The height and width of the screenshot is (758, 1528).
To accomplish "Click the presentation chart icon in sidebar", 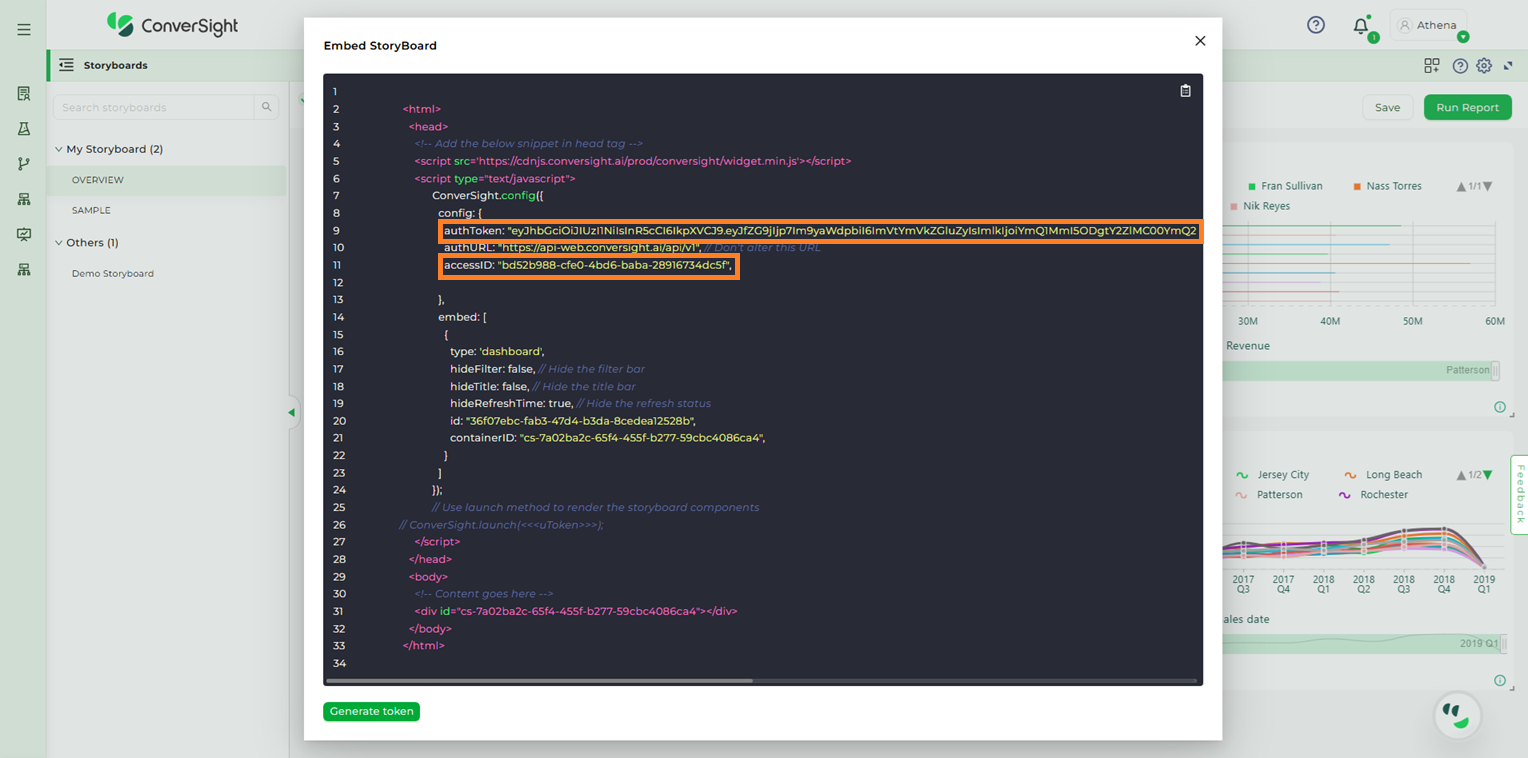I will (x=24, y=235).
